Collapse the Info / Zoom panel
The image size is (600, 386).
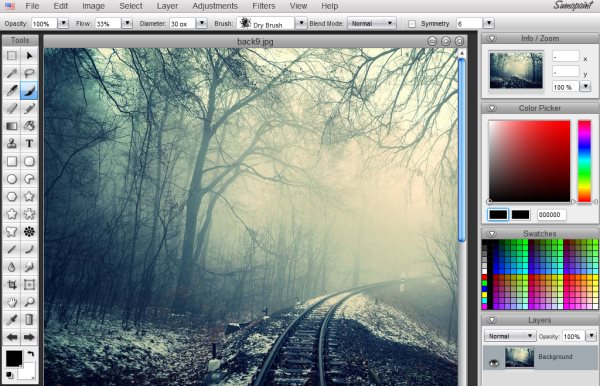click(x=492, y=39)
